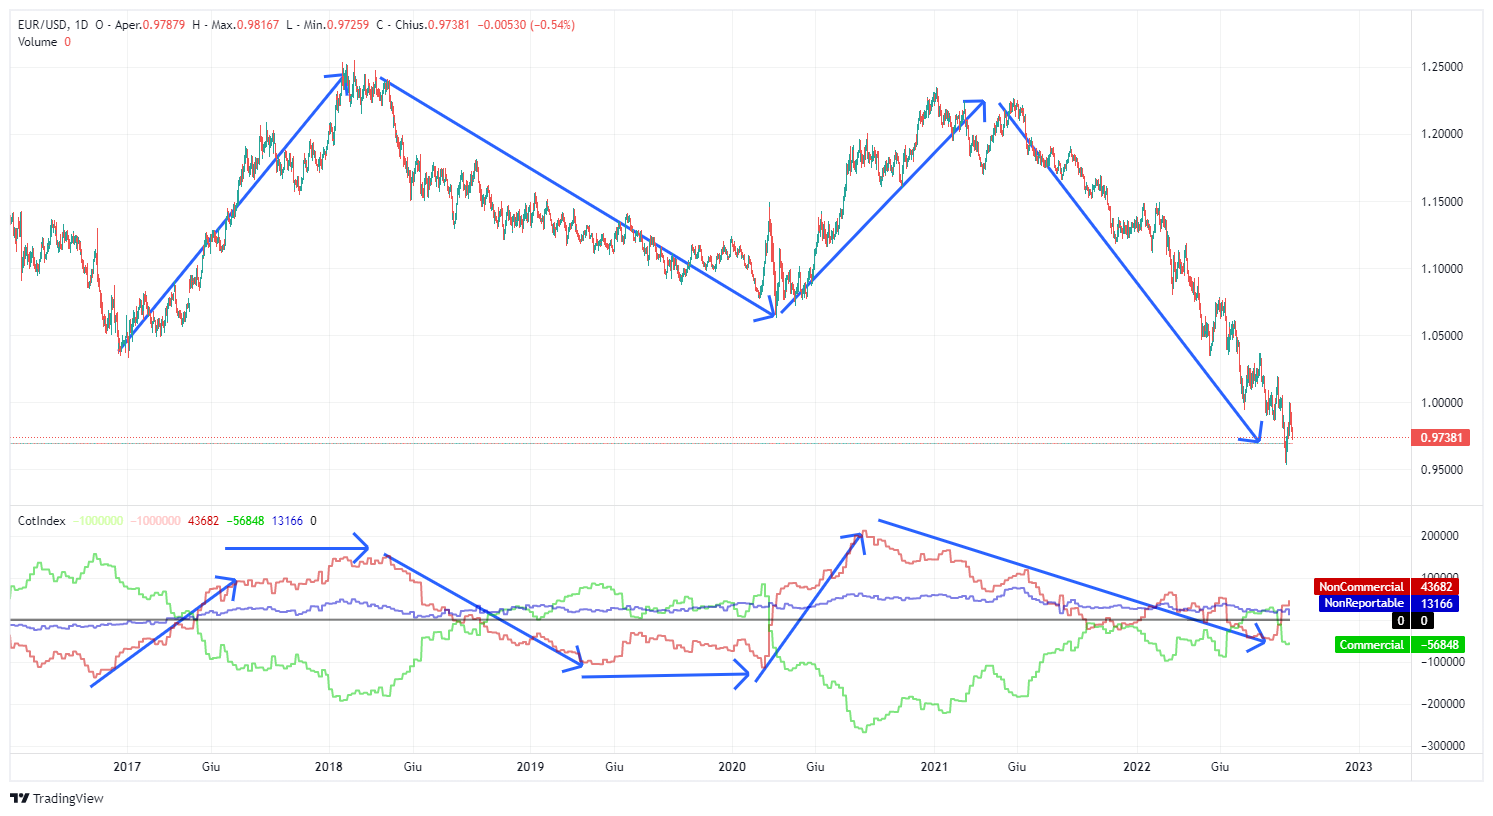This screenshot has width=1493, height=816.
Task: Click the NonReportable value 13166 tag
Action: (x=1437, y=603)
